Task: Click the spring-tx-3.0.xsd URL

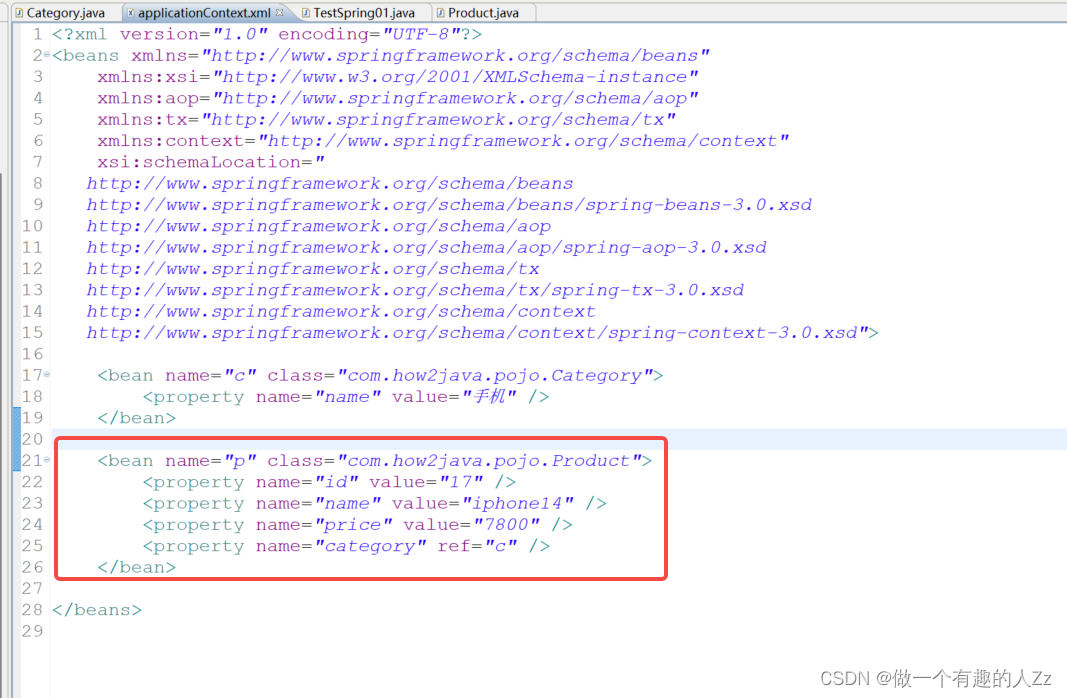Action: click(x=415, y=290)
